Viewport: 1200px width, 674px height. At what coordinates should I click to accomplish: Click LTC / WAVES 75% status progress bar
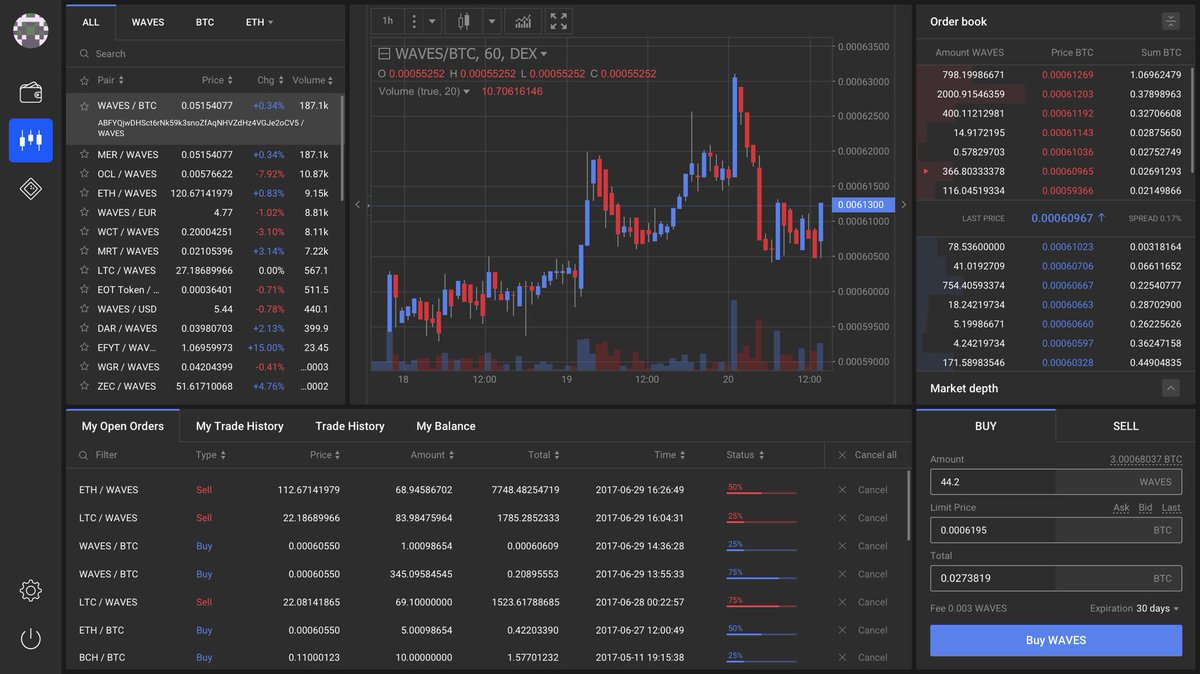762,602
